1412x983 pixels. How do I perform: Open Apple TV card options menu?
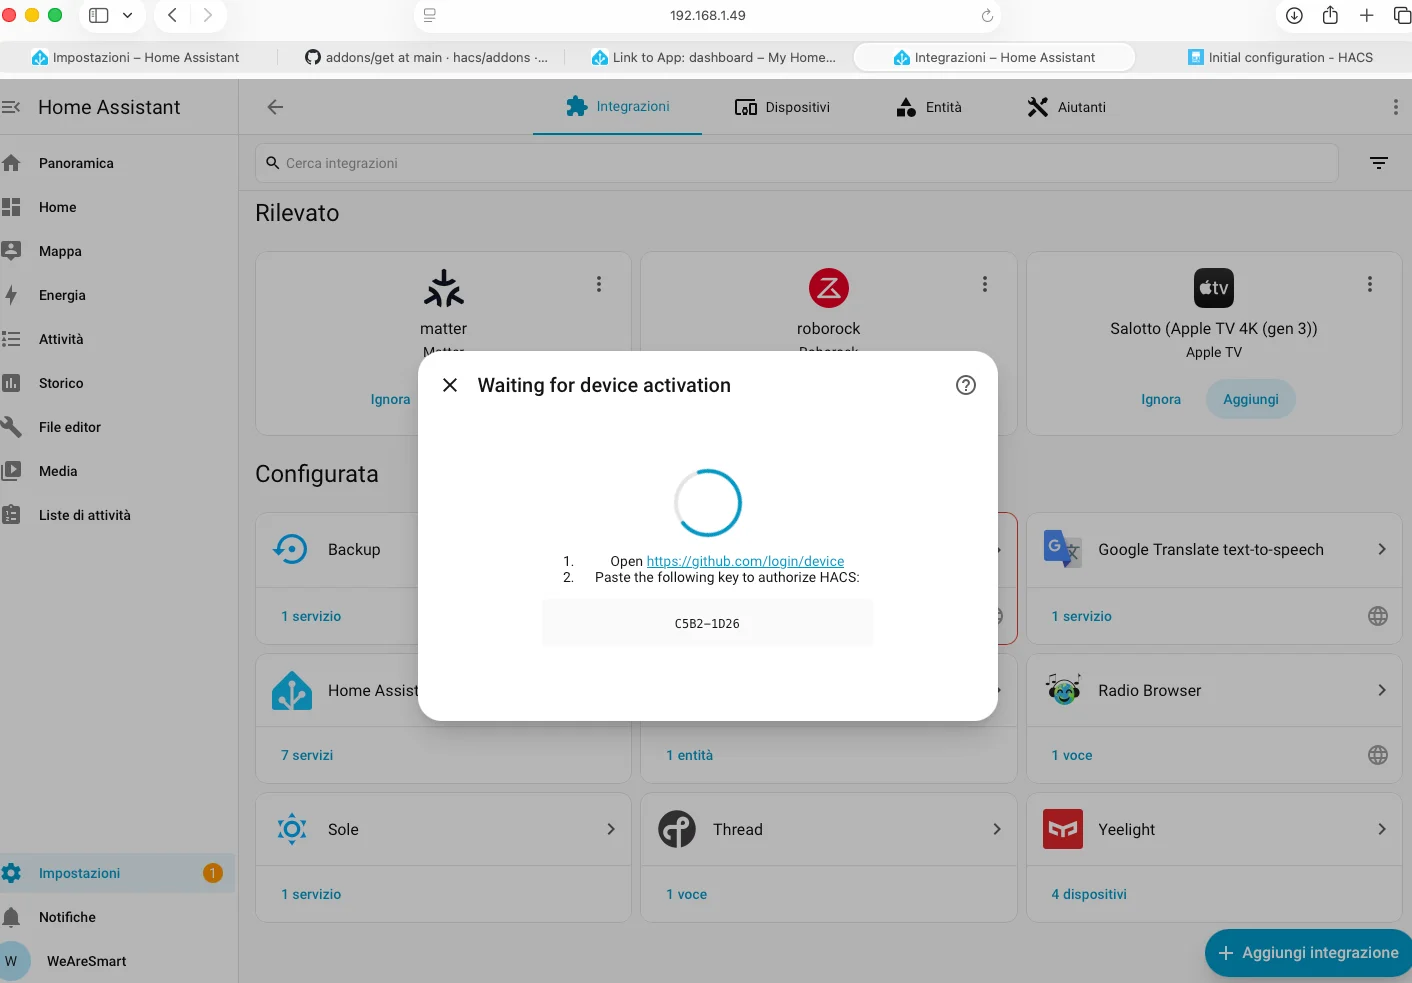[x=1370, y=284]
